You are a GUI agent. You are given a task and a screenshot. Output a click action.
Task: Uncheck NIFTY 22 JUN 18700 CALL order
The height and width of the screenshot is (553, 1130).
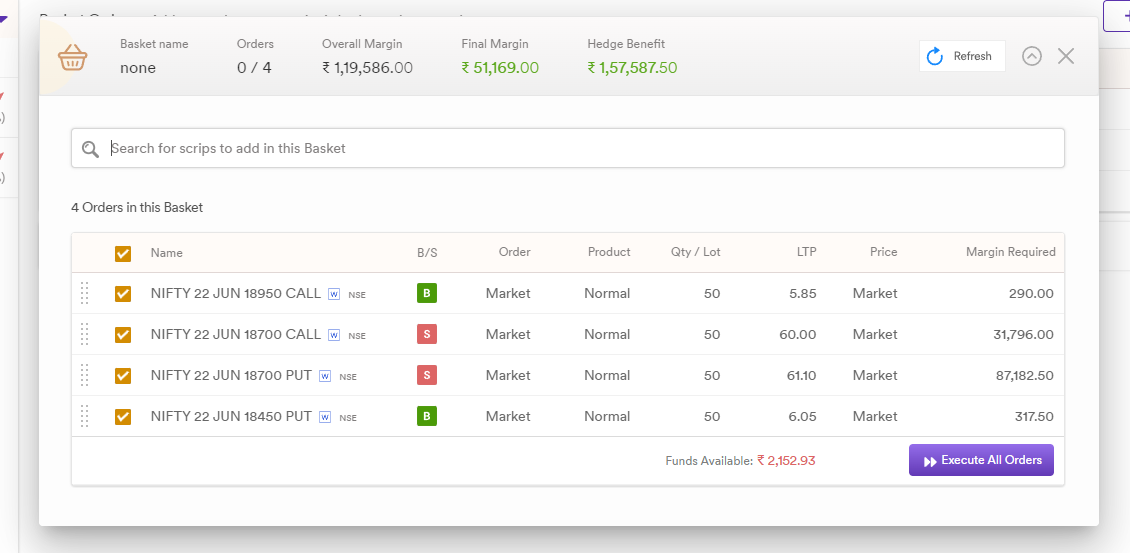pyautogui.click(x=123, y=335)
